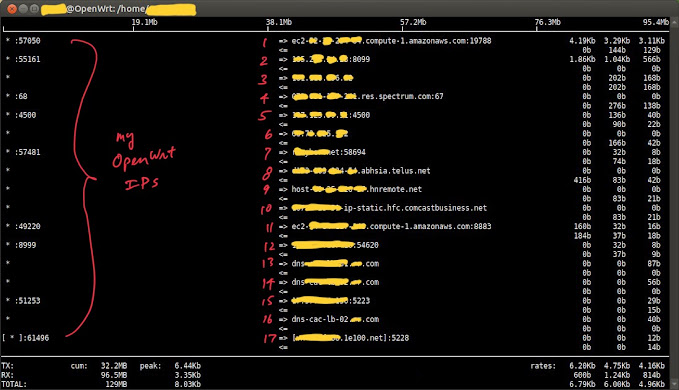The image size is (679, 390).
Task: Select local port ':57050'
Action: tap(27, 41)
